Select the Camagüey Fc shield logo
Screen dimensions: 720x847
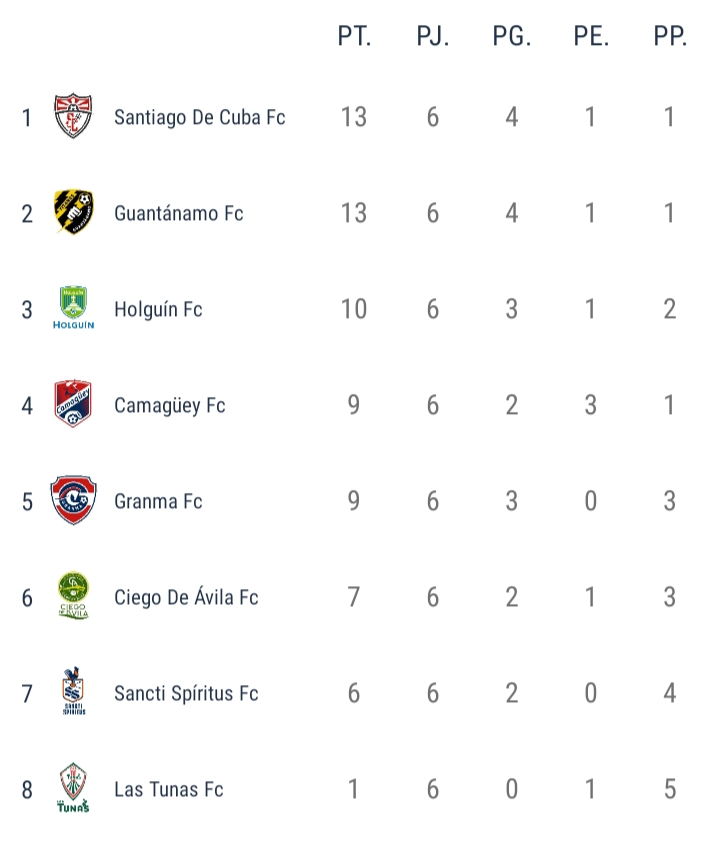(73, 404)
